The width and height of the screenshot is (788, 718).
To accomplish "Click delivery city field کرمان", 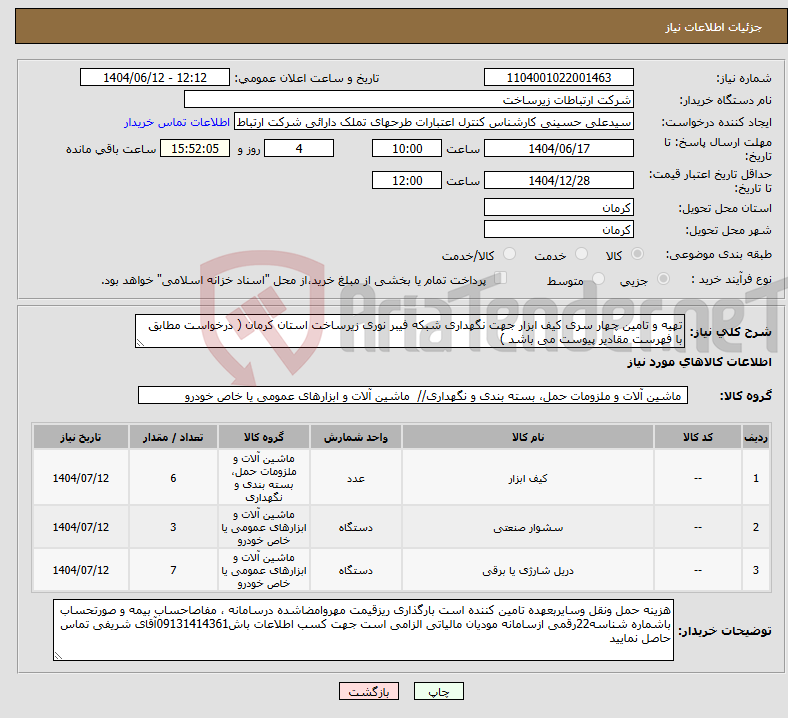I will 558,230.
